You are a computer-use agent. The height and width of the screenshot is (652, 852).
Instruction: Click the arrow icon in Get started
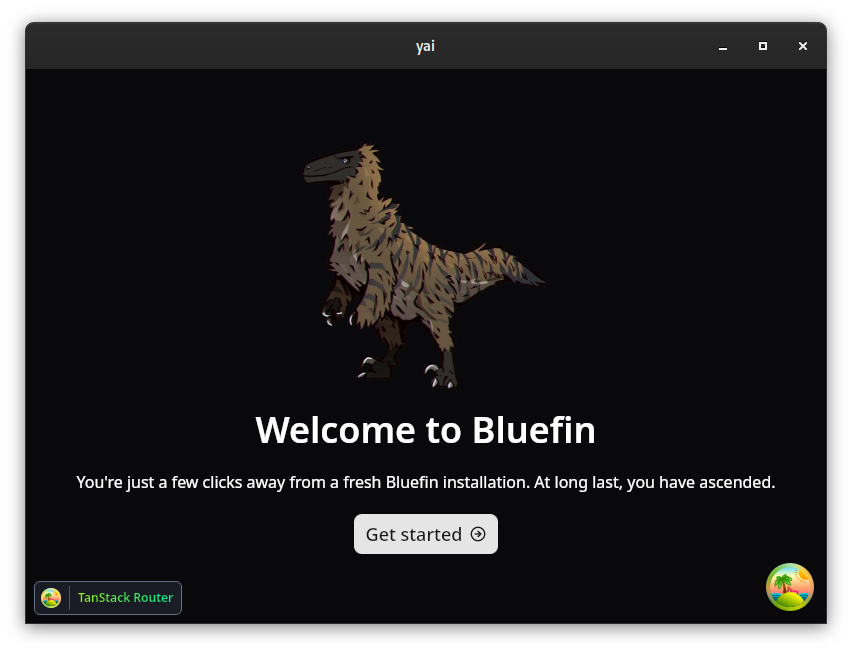(x=478, y=534)
